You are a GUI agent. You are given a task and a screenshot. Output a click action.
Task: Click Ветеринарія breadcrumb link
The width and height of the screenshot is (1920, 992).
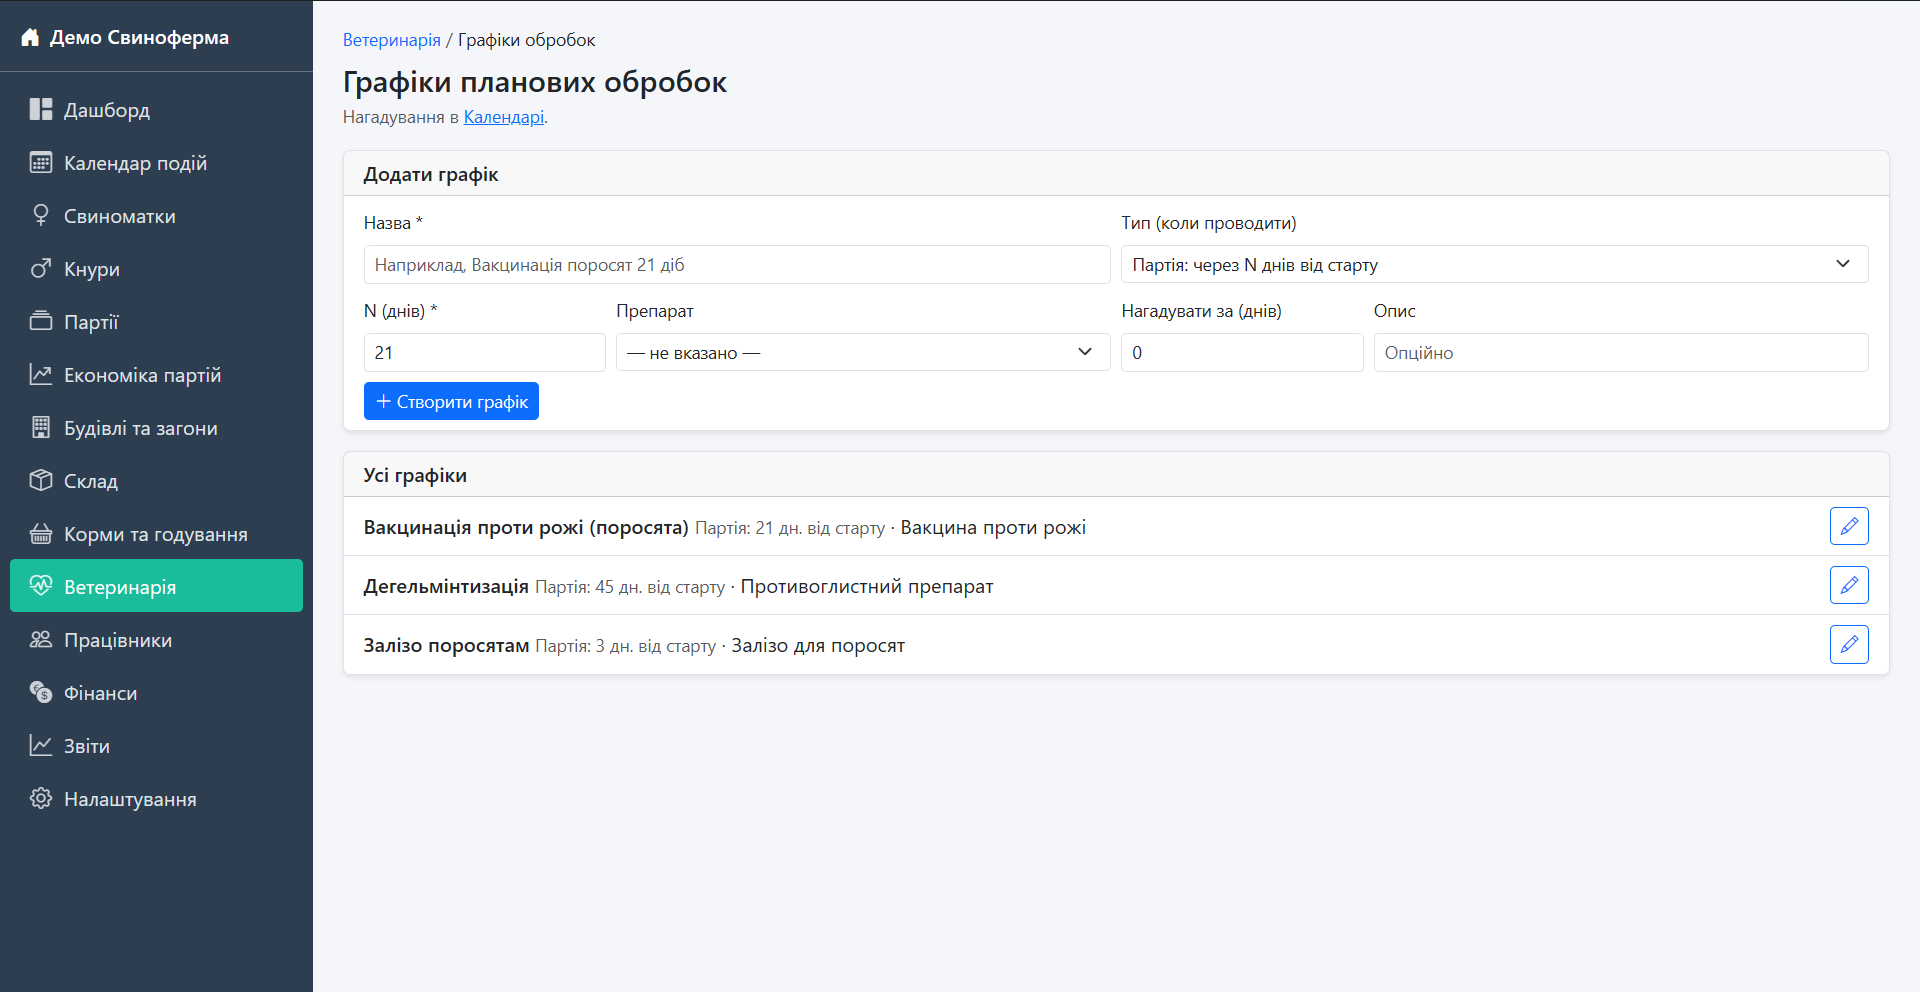(x=391, y=40)
